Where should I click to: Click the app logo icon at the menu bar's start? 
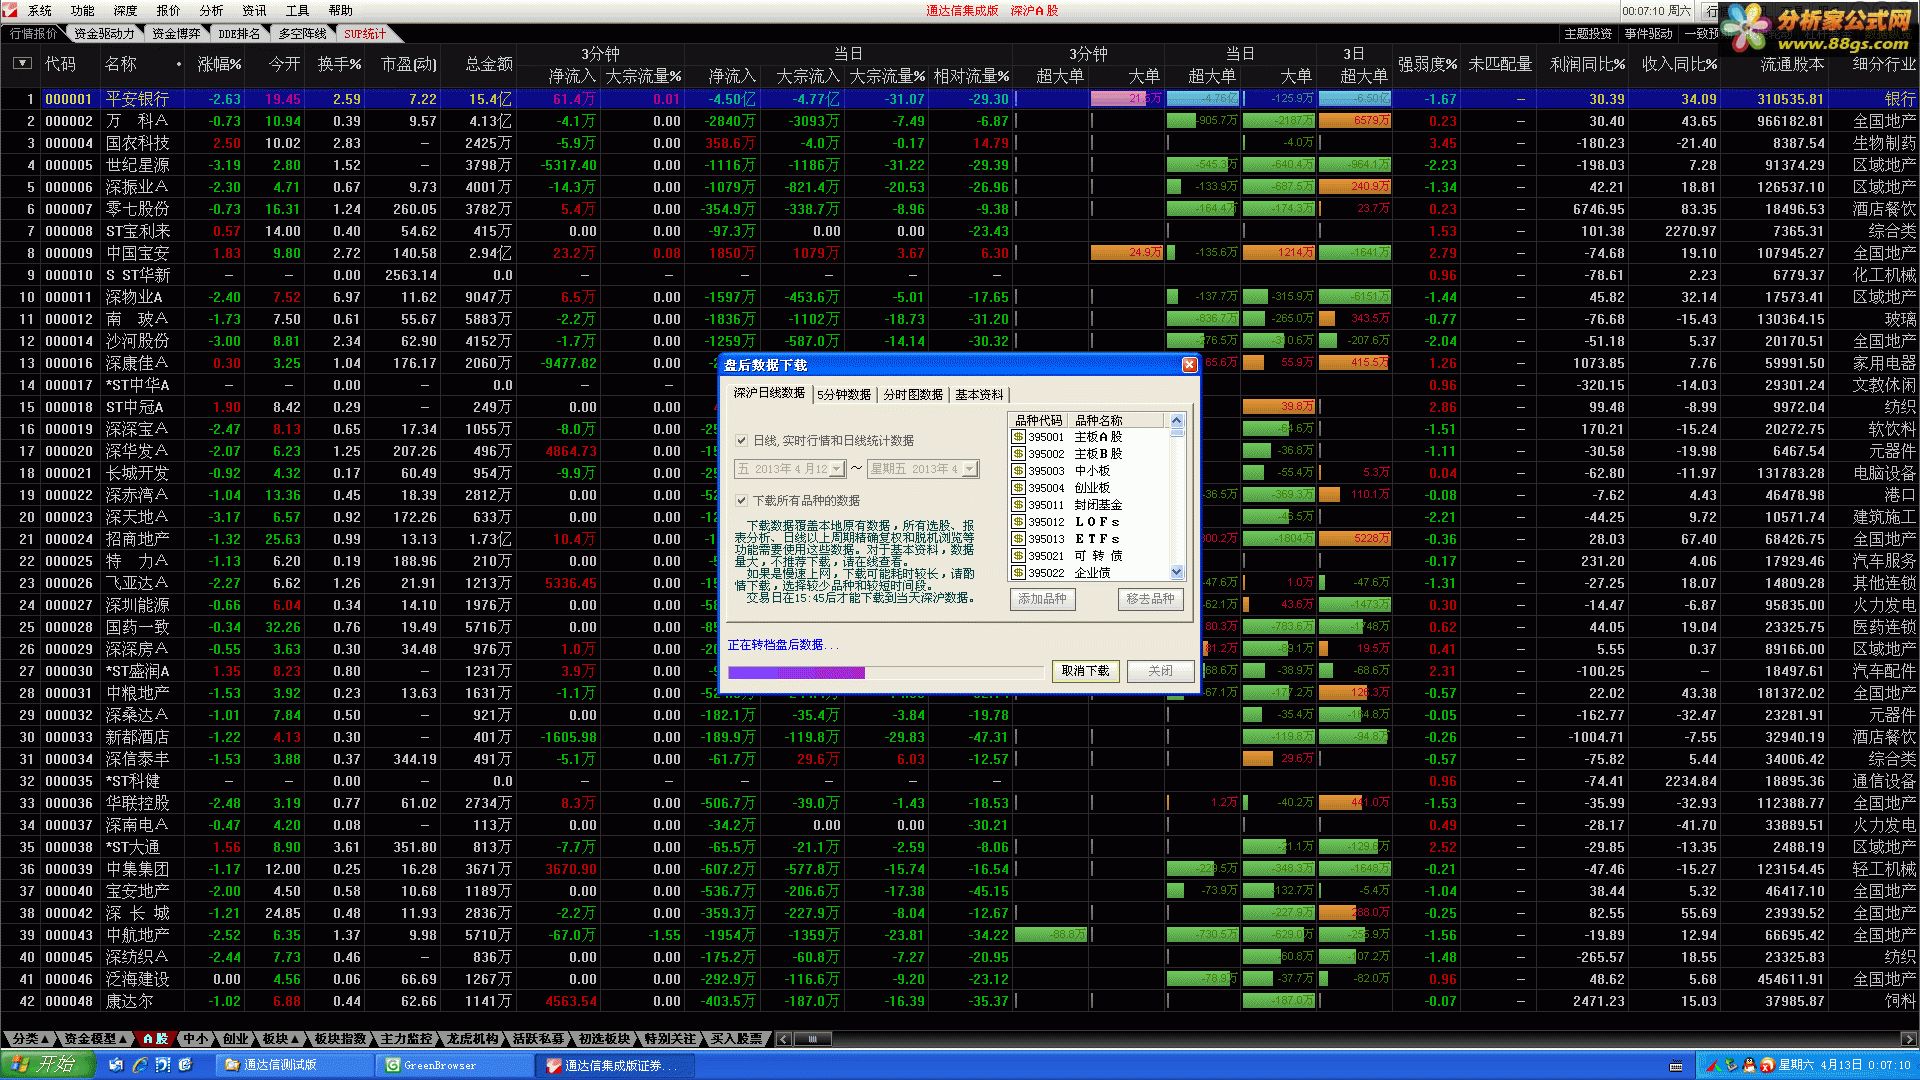click(x=9, y=10)
